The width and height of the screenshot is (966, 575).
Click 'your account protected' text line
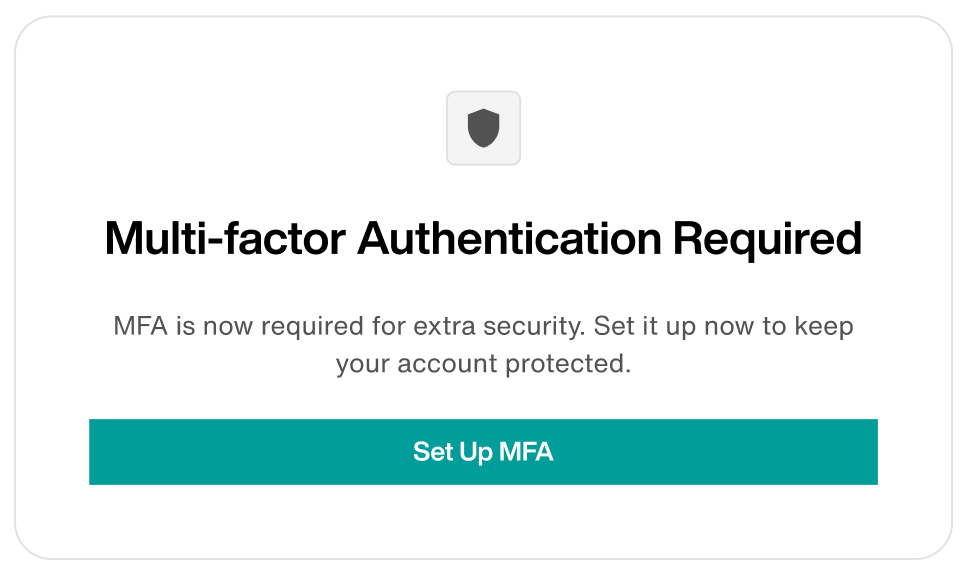point(483,364)
